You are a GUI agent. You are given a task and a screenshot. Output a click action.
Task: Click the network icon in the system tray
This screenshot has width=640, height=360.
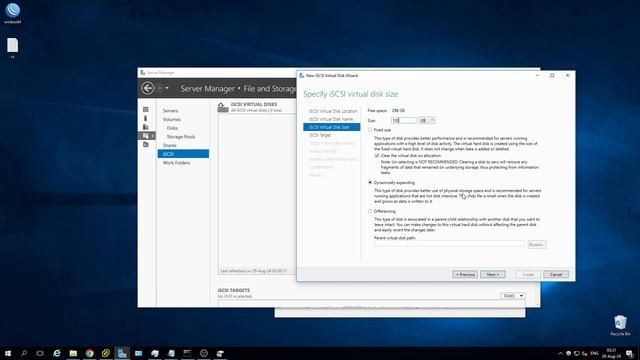[577, 353]
